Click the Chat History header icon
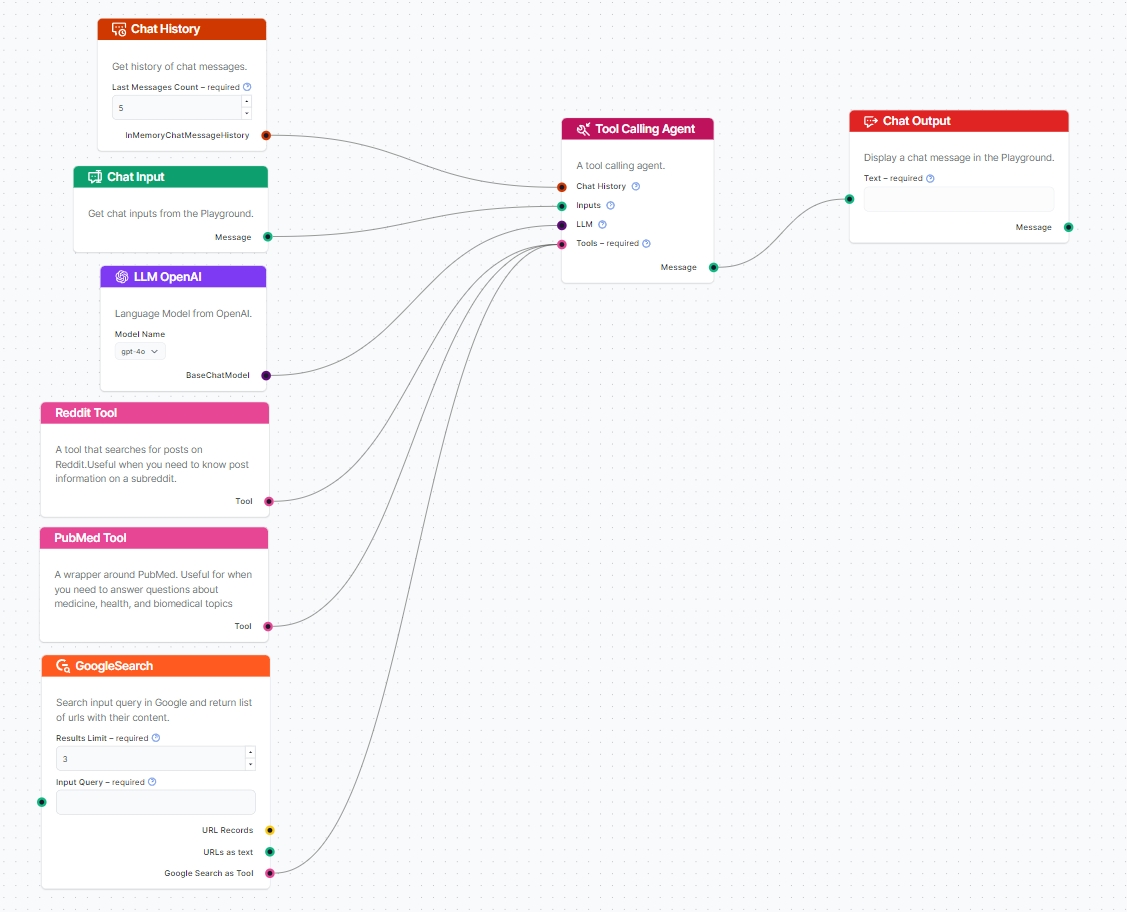The image size is (1127, 912). click(118, 29)
